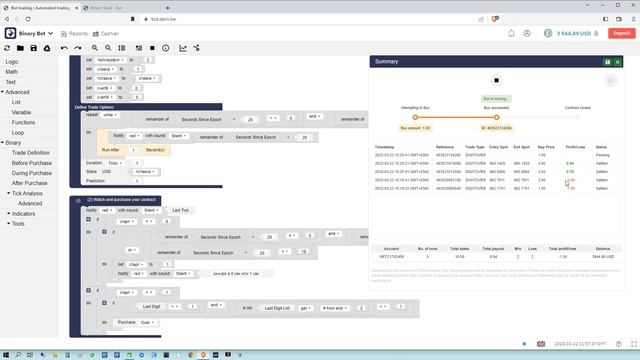
Task: Select the Text toolbox category
Action: [11, 82]
